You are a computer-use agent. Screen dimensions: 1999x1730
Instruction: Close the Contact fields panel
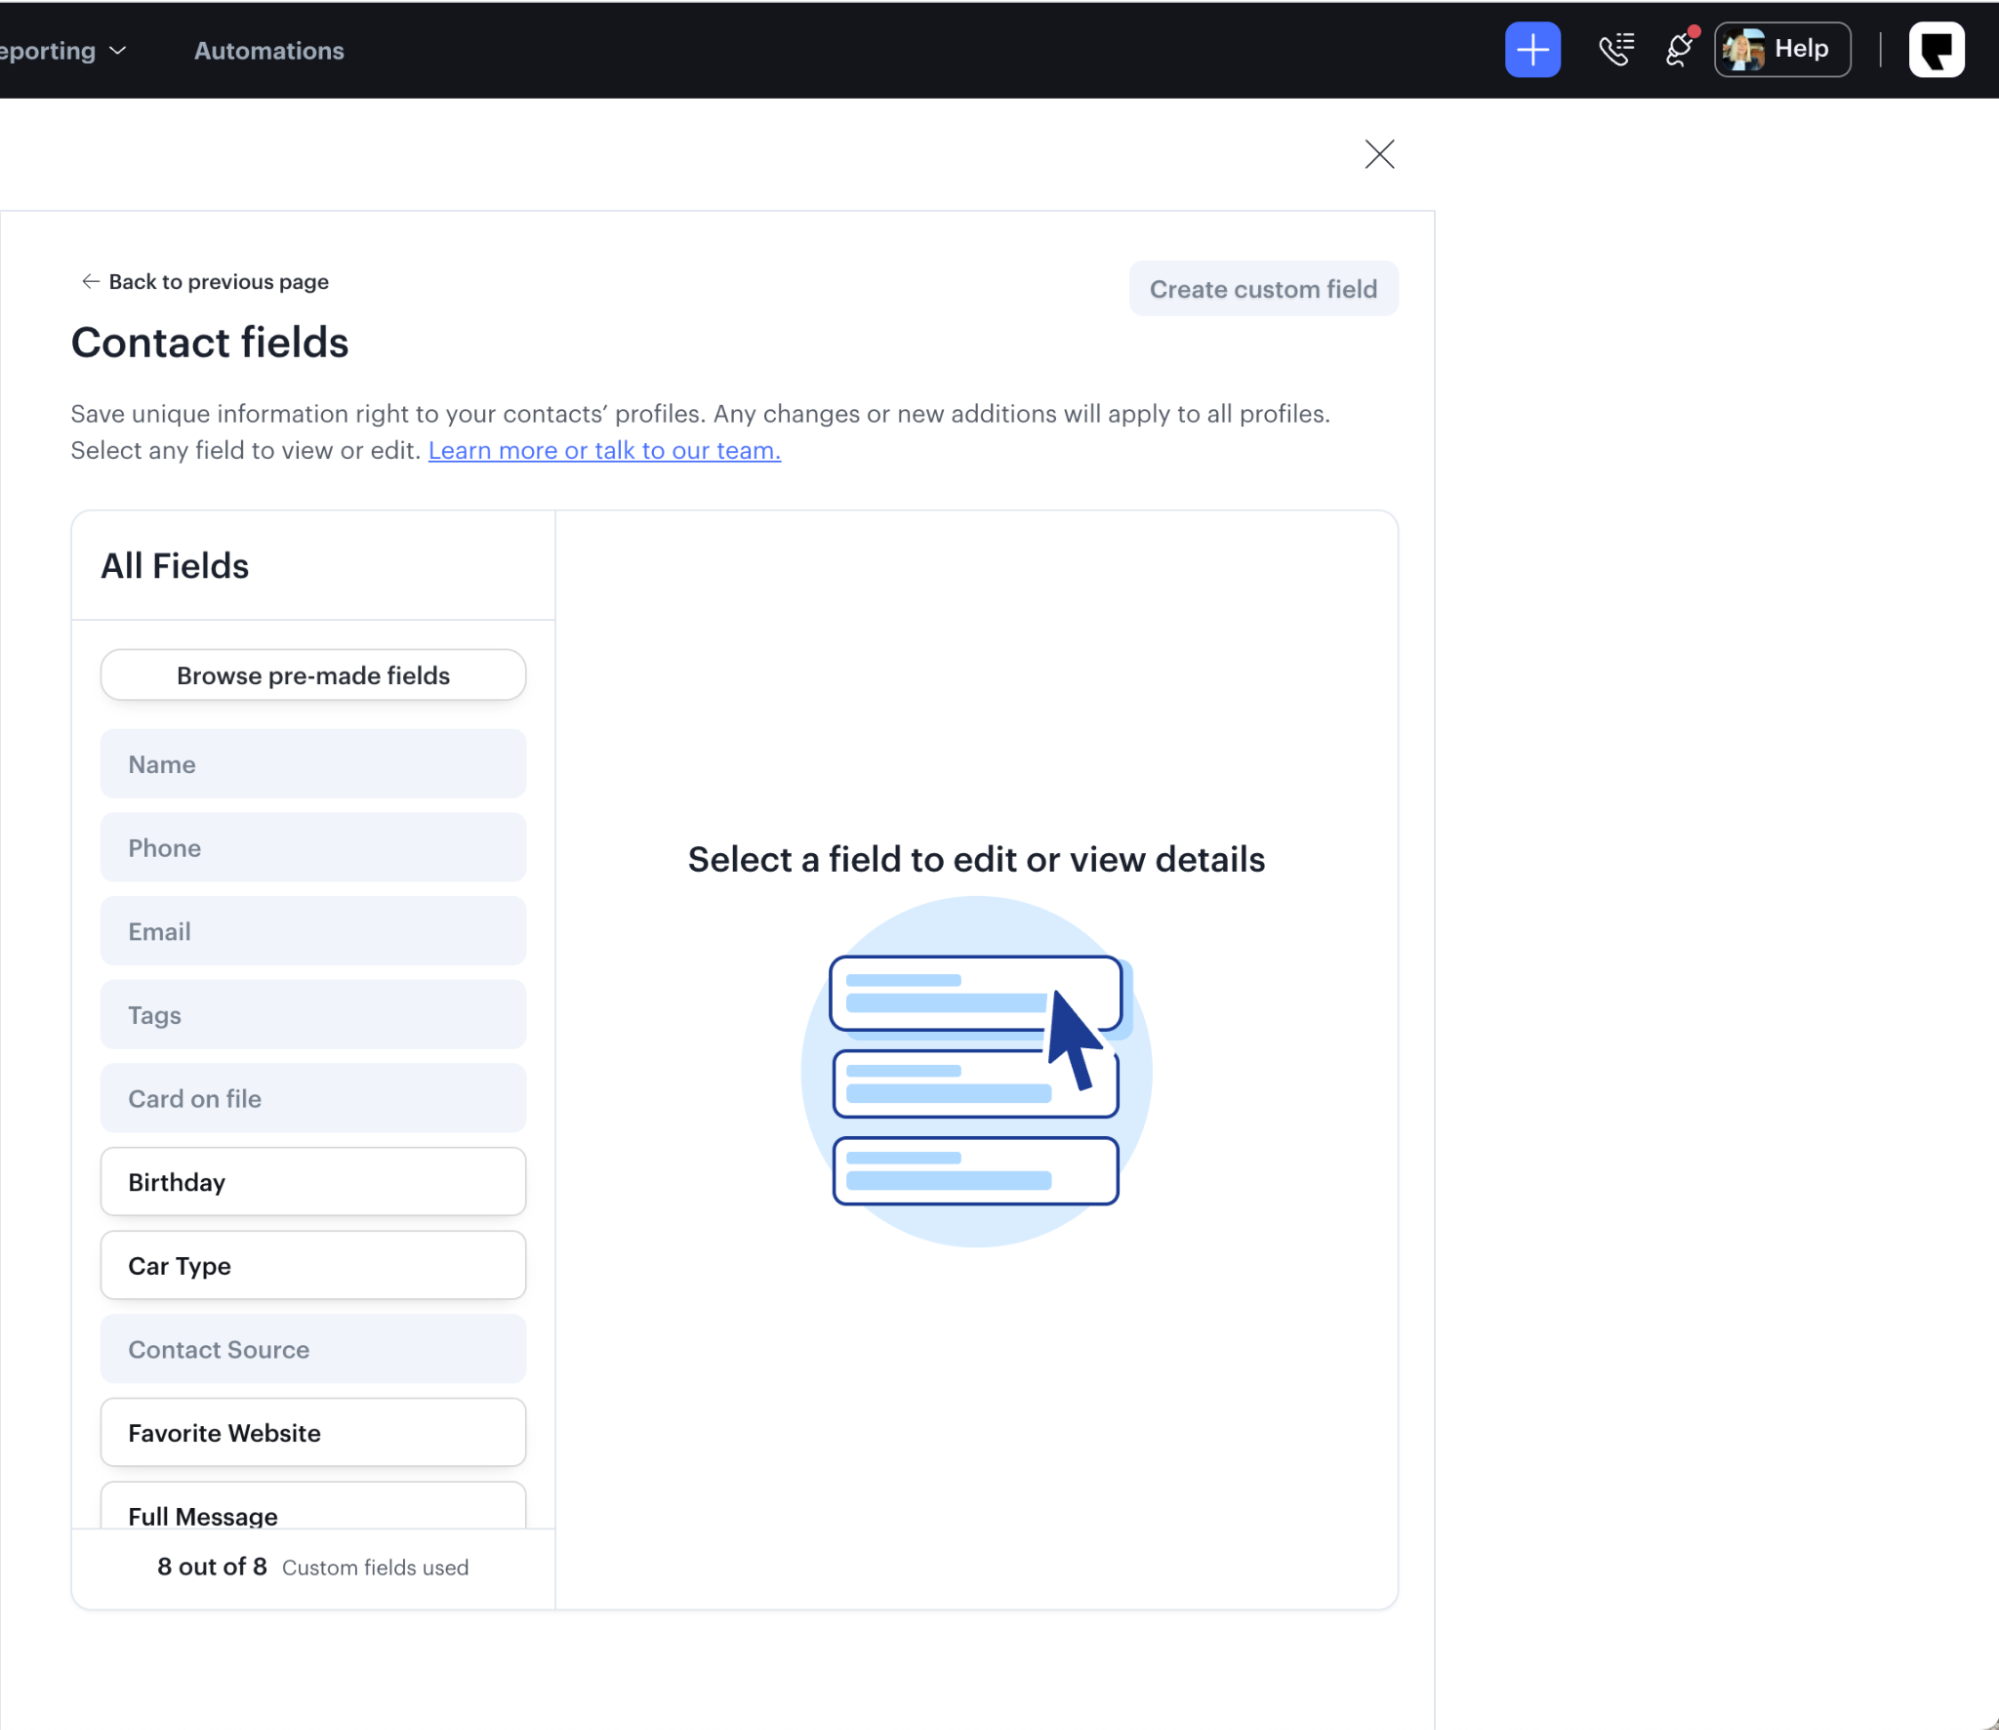tap(1379, 154)
